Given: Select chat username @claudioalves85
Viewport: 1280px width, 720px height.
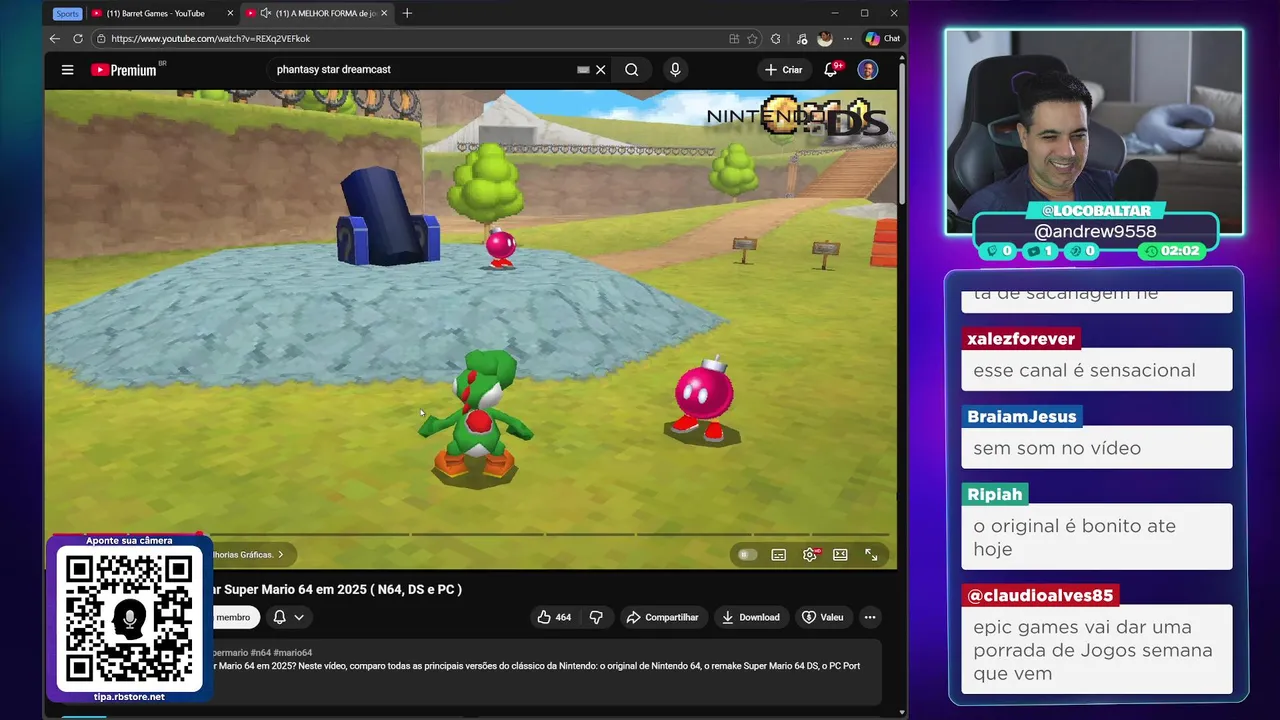Looking at the screenshot, I should pyautogui.click(x=1040, y=596).
